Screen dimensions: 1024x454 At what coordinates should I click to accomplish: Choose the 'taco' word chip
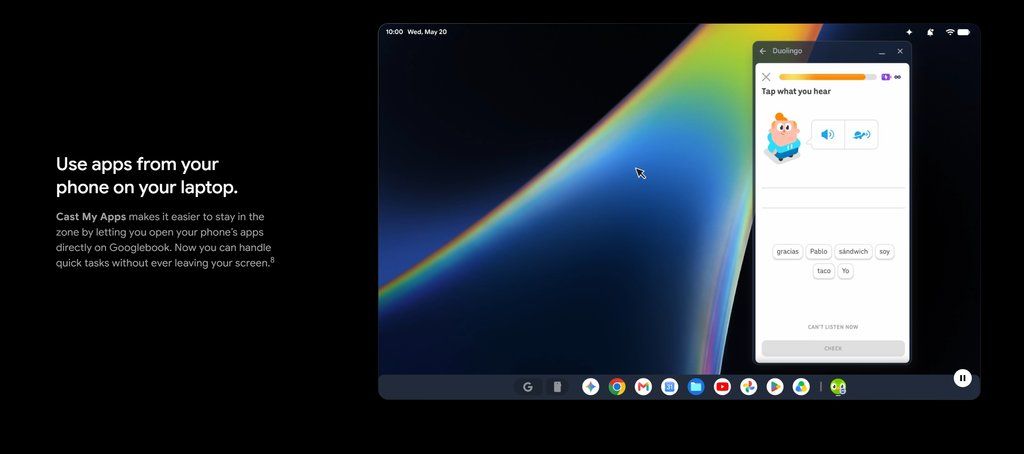click(x=824, y=271)
